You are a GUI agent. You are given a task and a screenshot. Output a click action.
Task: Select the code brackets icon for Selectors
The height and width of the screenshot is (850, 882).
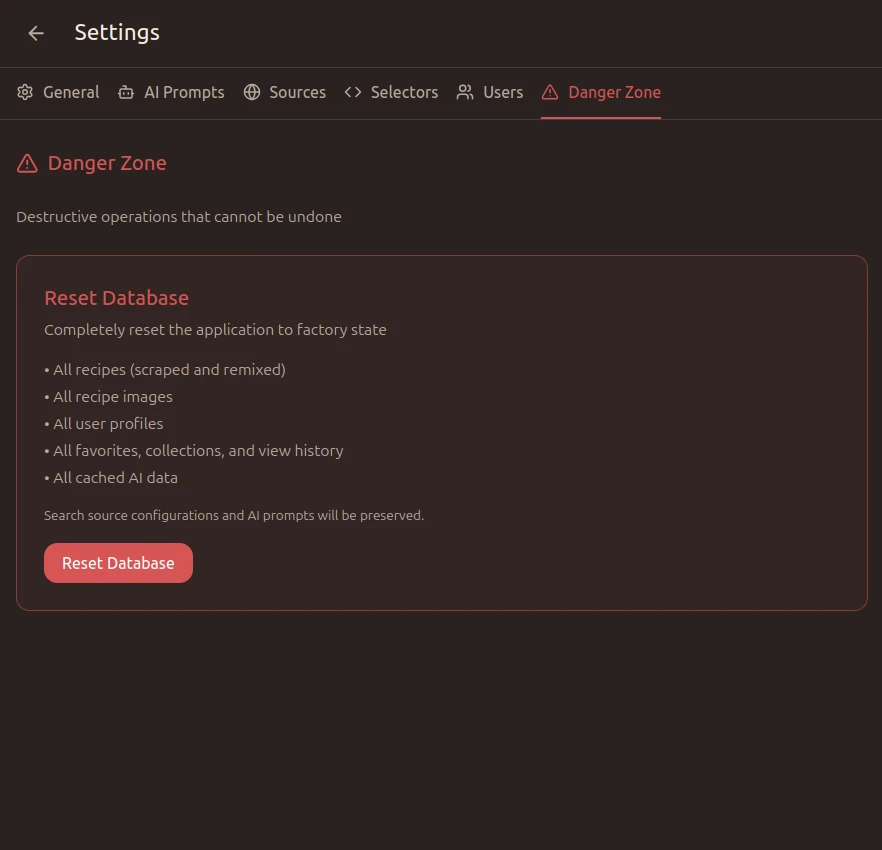(x=352, y=91)
